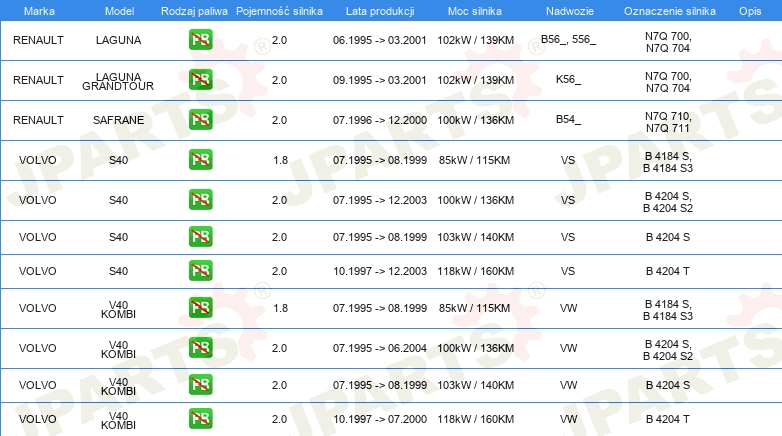Select engine code N7Q 710, N7Q 711
The image size is (782, 436).
coord(668,122)
